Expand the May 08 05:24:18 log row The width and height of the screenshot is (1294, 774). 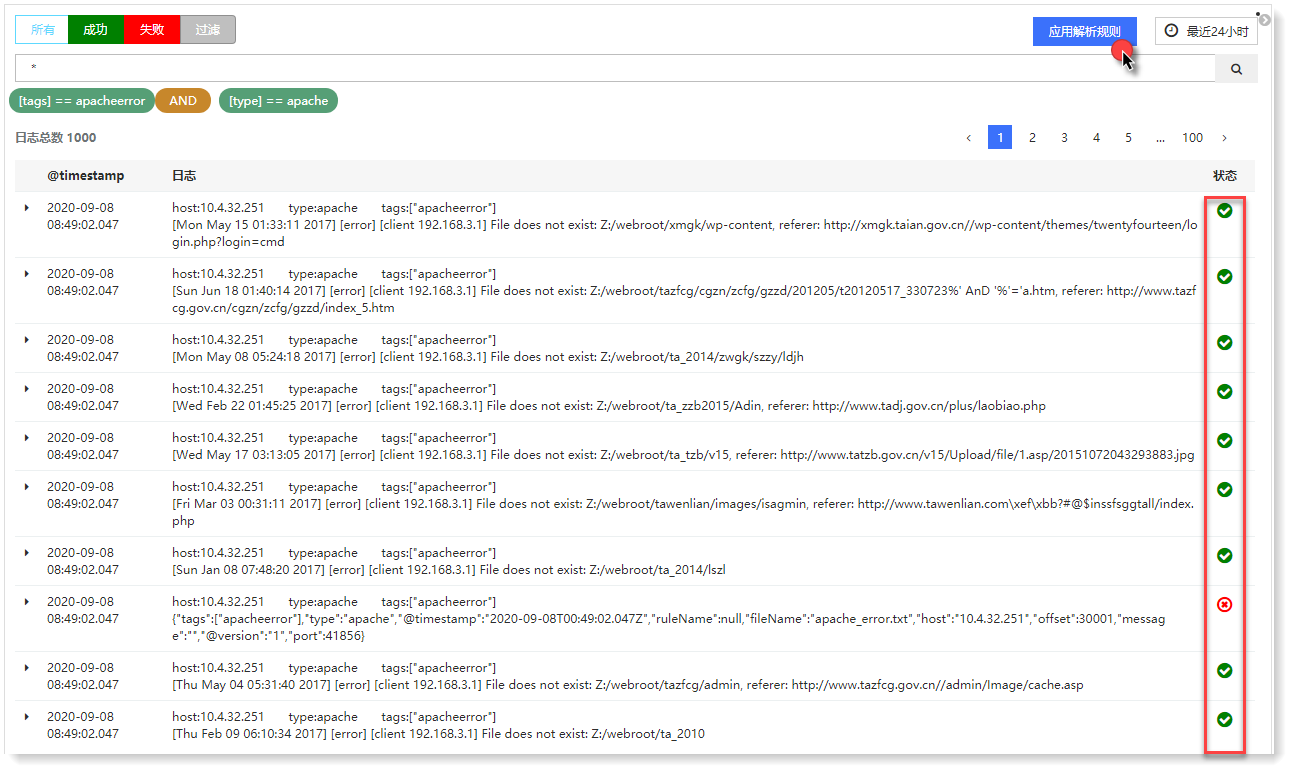tap(27, 339)
